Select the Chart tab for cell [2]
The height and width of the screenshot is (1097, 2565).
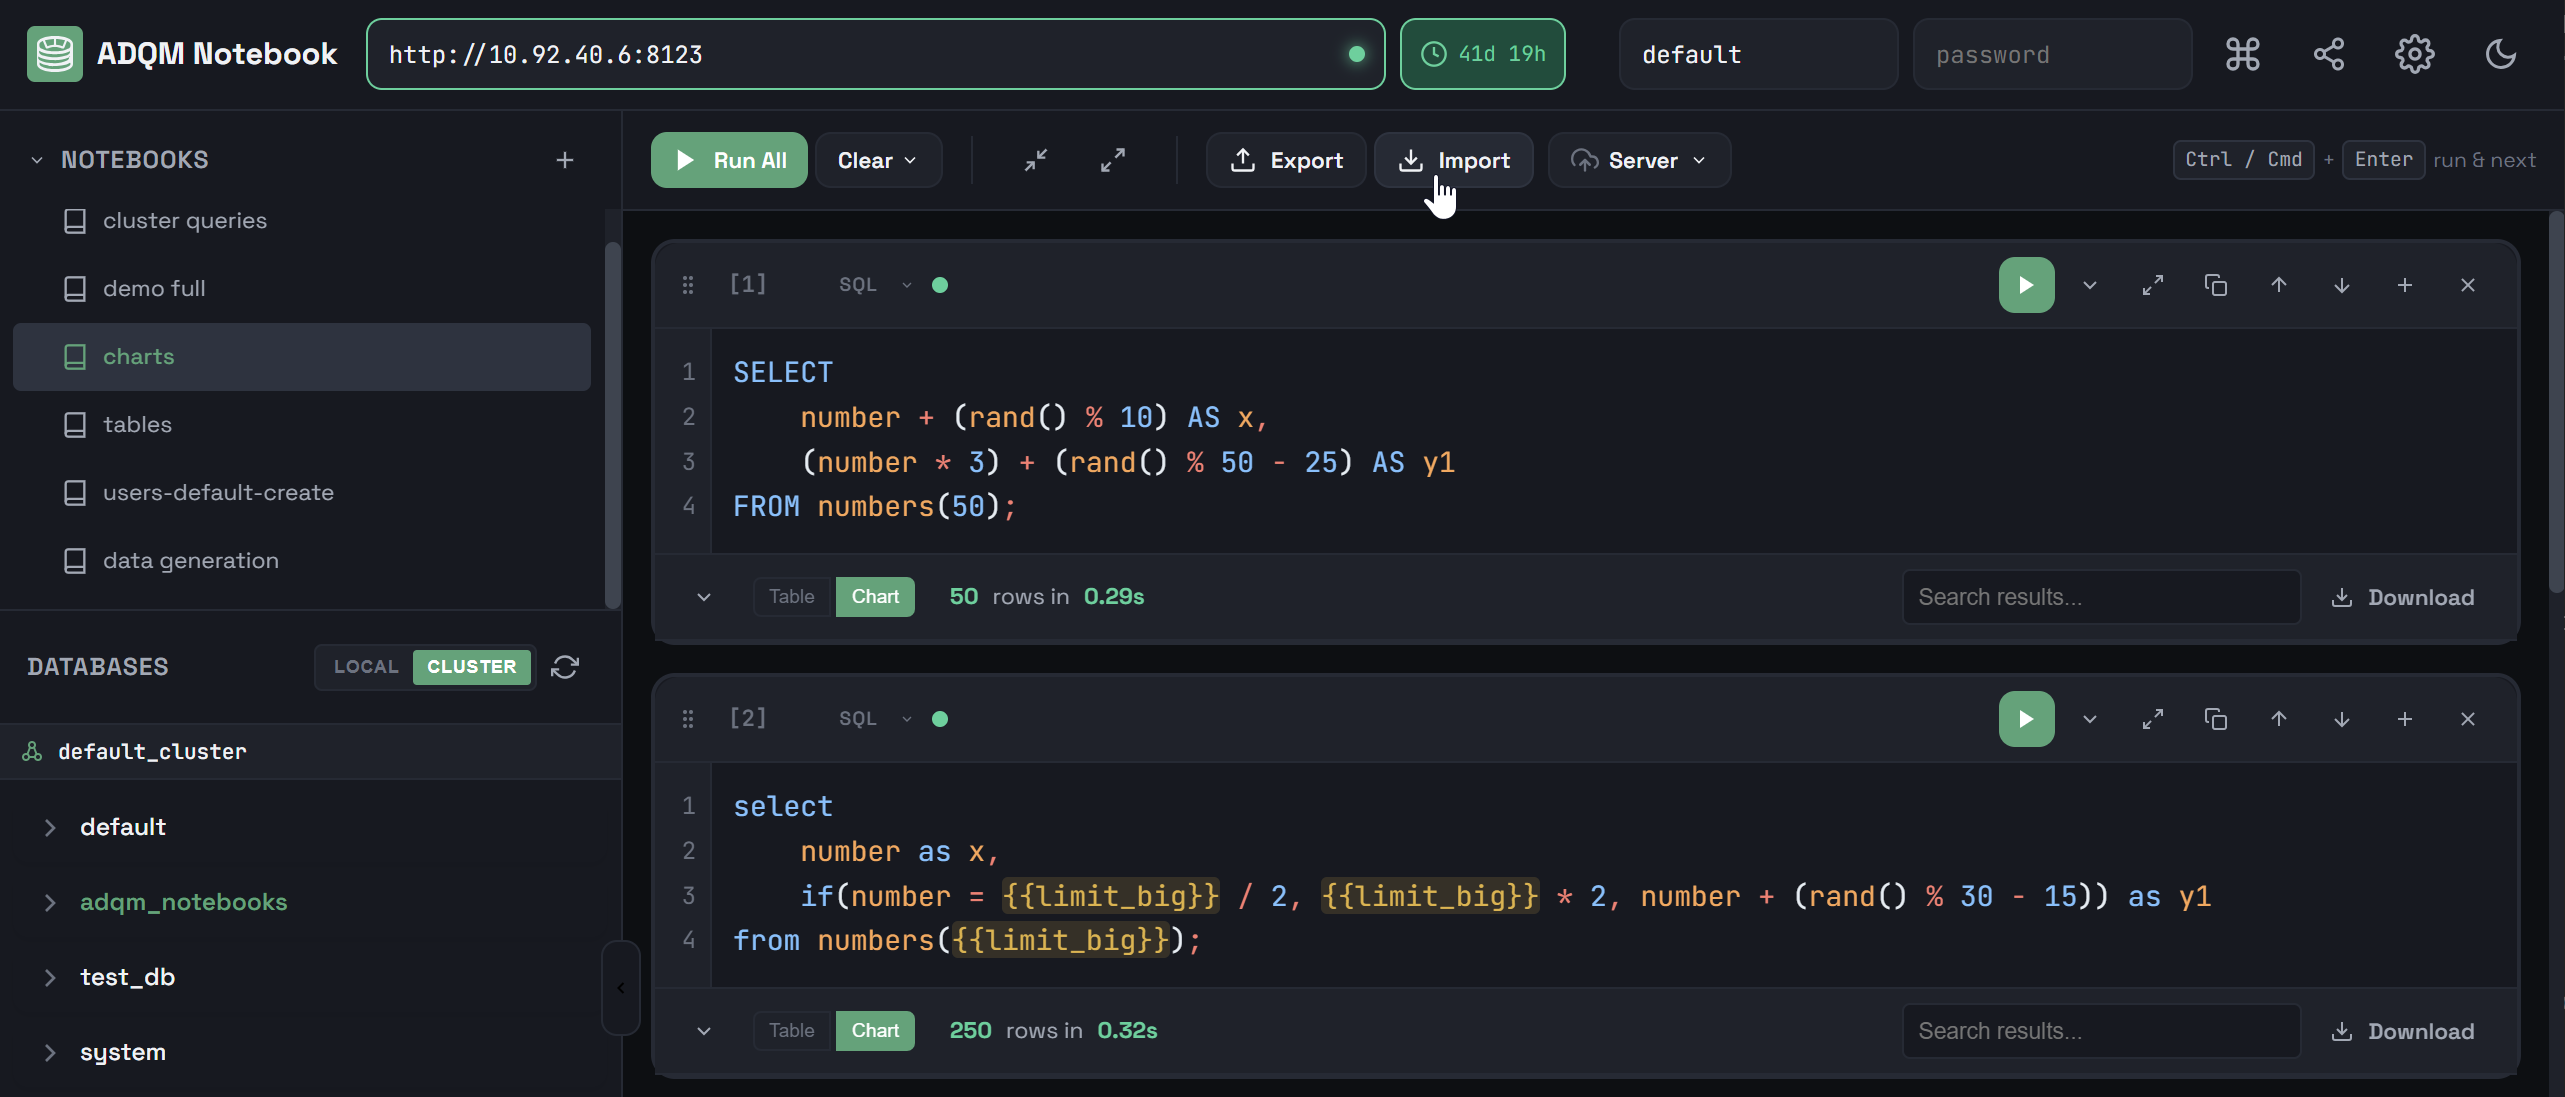pyautogui.click(x=874, y=1030)
